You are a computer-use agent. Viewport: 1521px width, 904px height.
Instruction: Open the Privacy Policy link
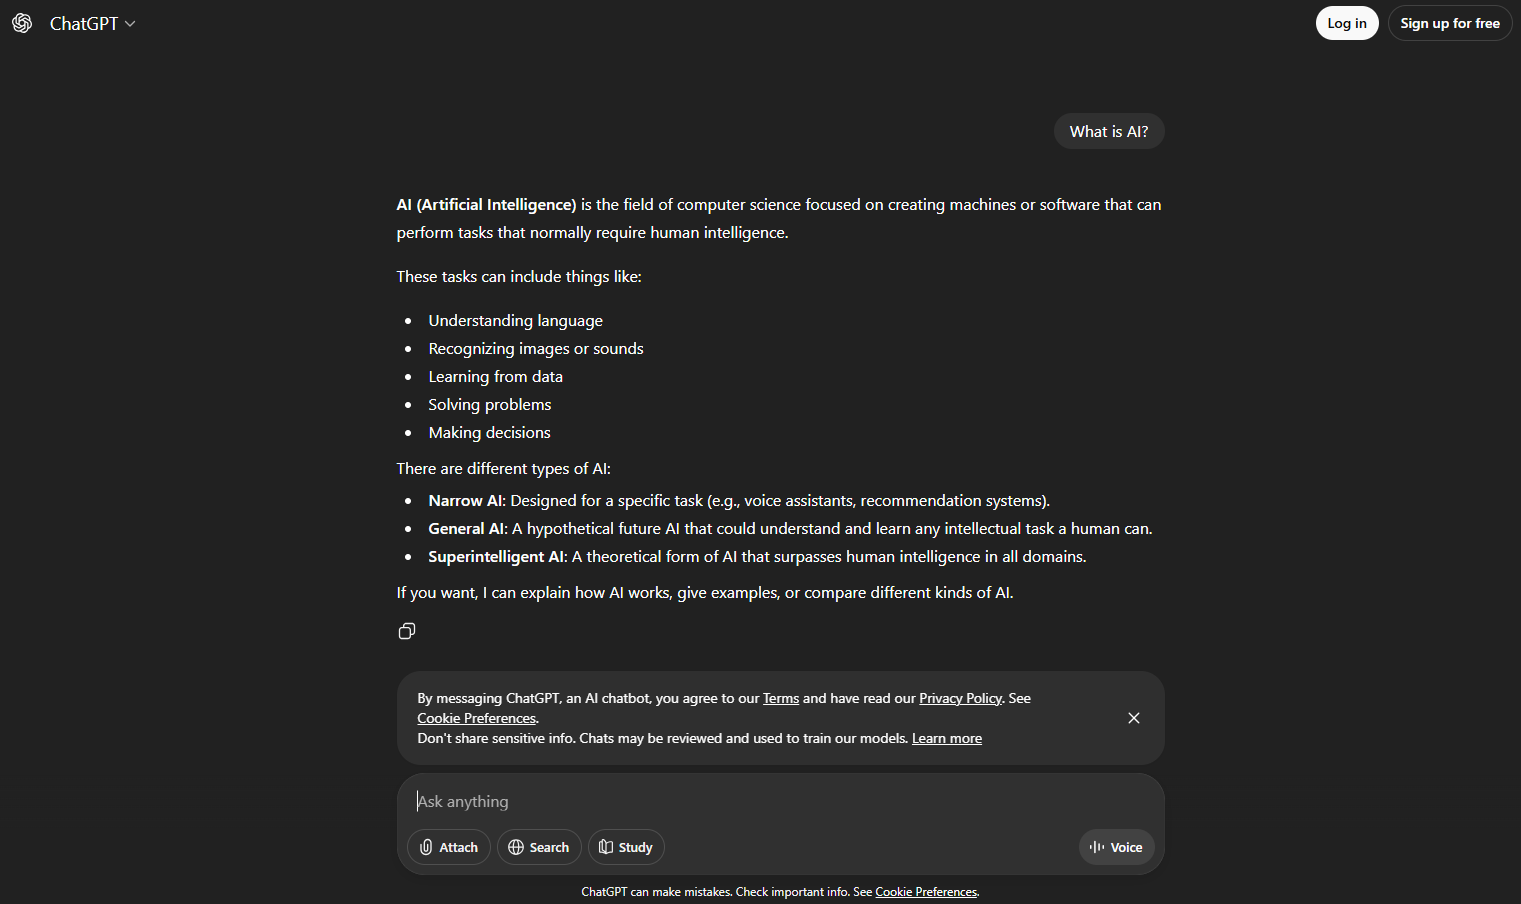tap(960, 698)
